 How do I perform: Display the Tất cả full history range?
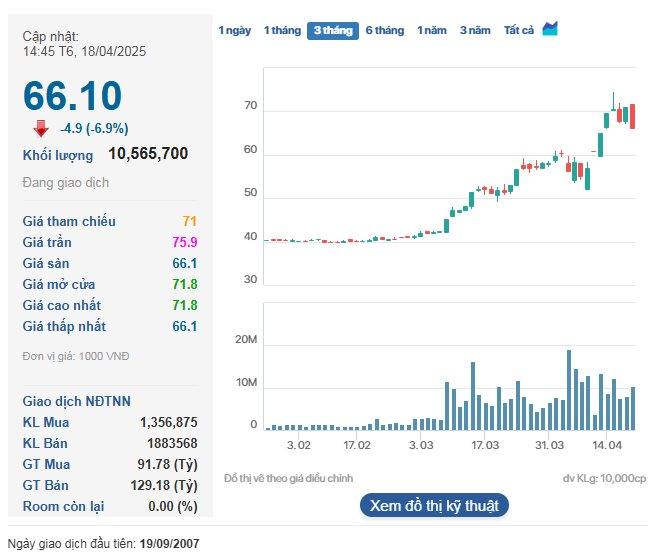tap(518, 31)
